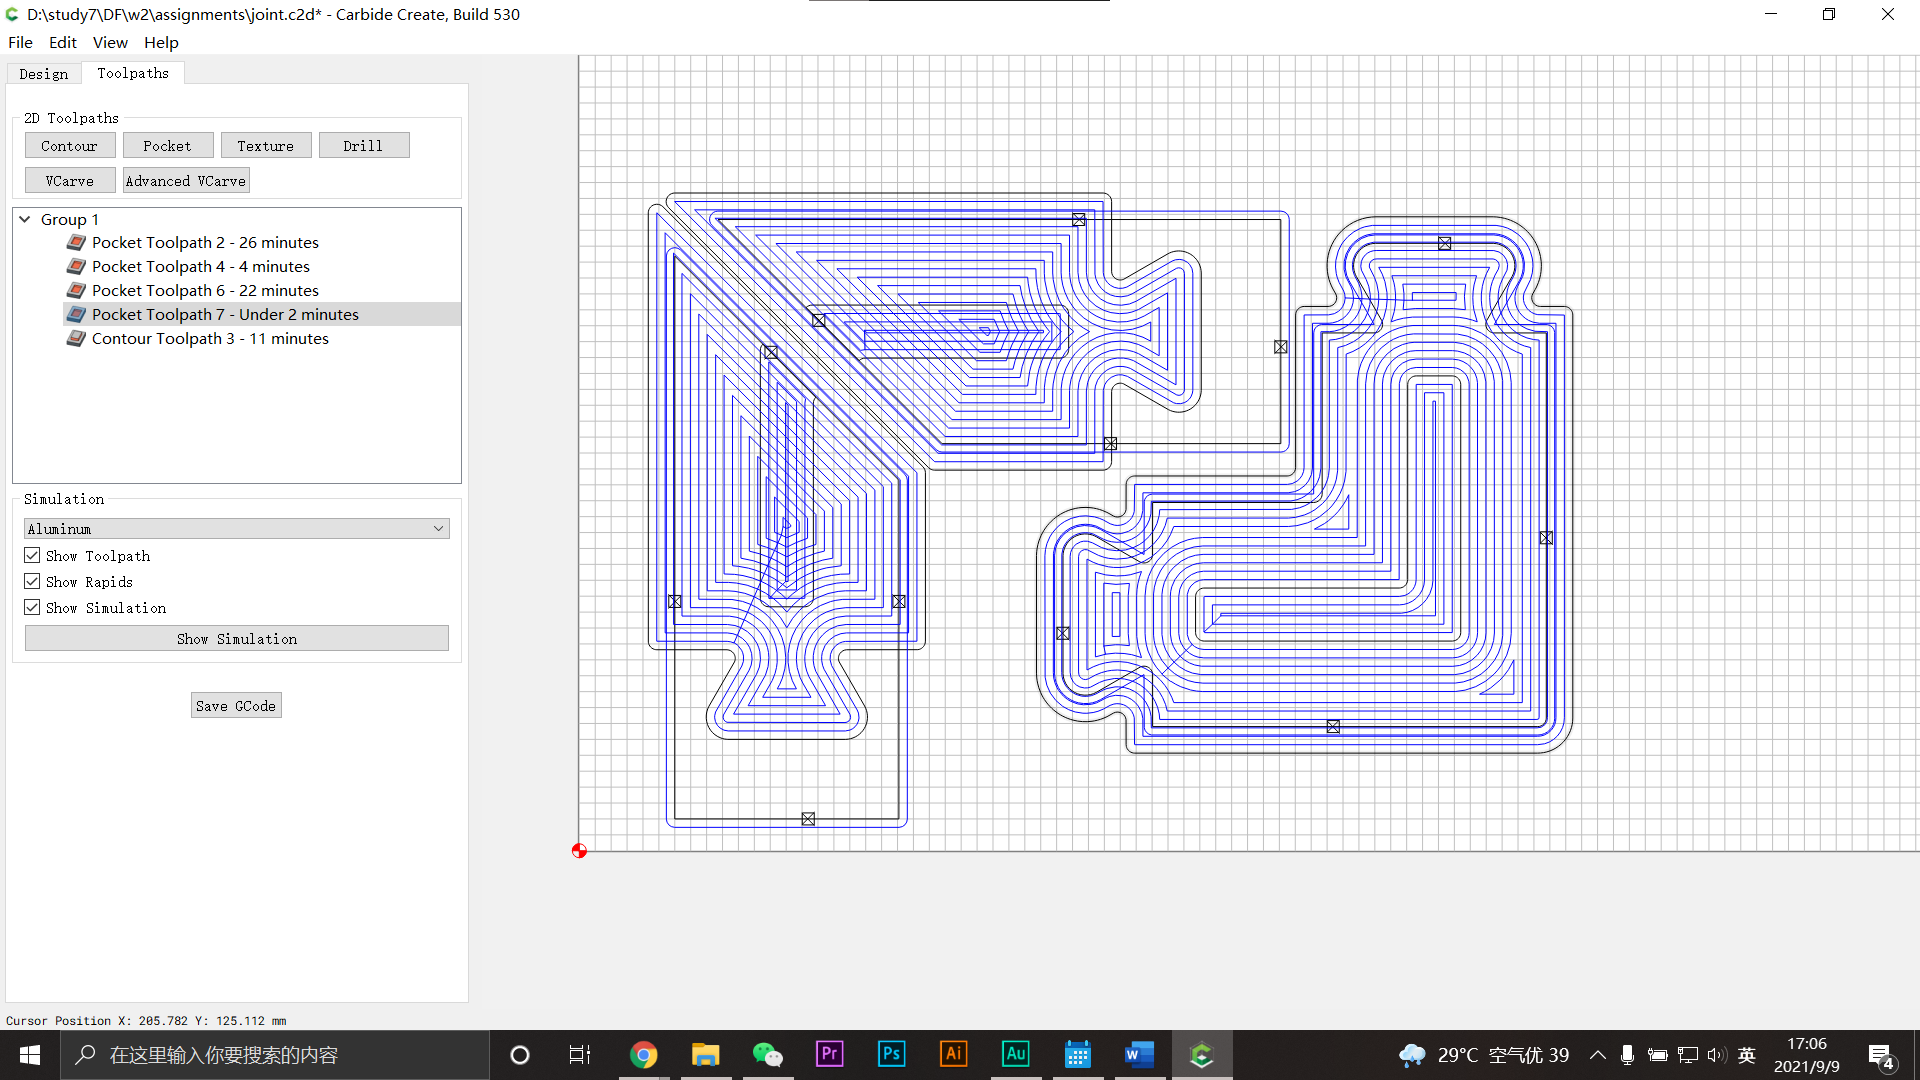Open Photoshop from the taskbar
Viewport: 1920px width, 1080px height.
click(x=891, y=1054)
